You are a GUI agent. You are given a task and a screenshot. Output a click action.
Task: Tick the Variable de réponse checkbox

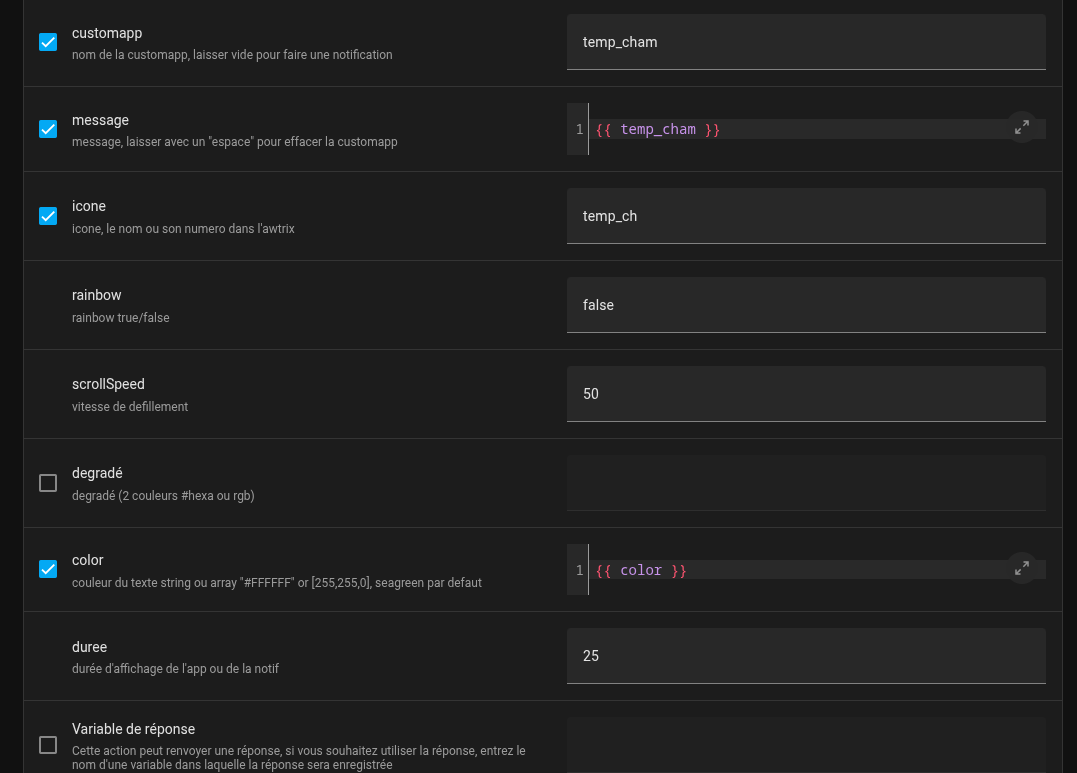(48, 745)
